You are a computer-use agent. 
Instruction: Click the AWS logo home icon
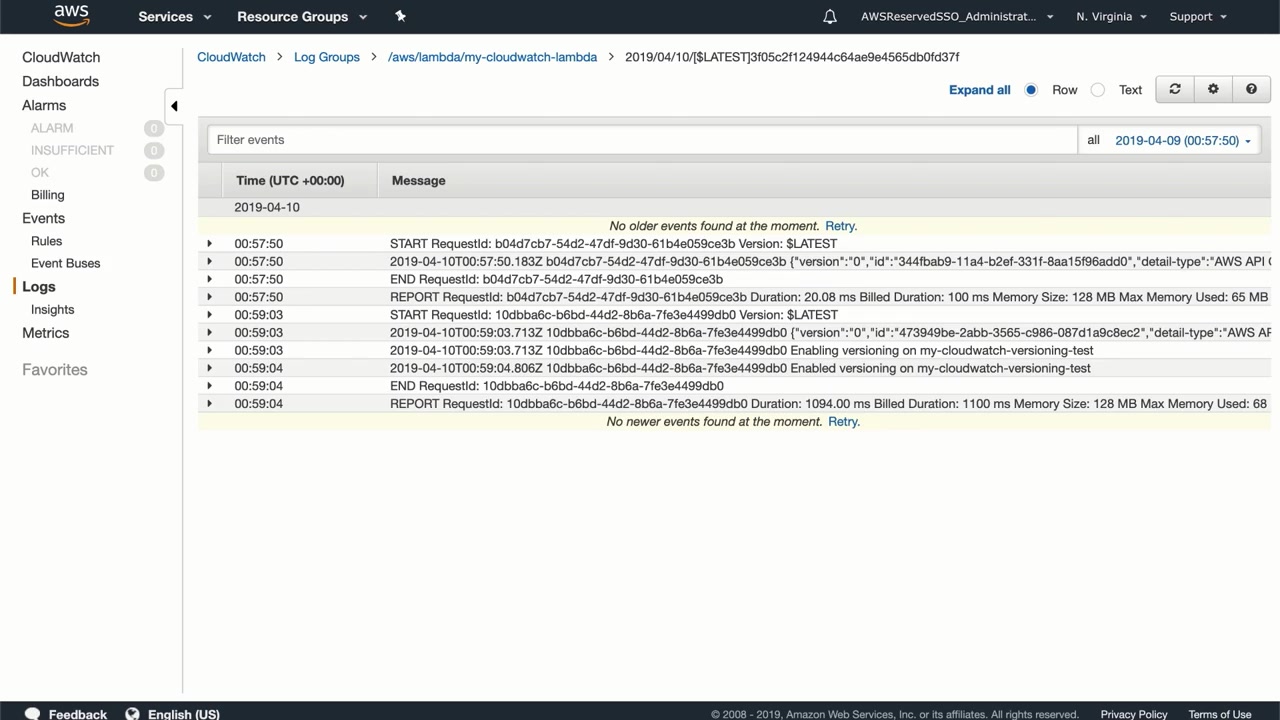[72, 16]
